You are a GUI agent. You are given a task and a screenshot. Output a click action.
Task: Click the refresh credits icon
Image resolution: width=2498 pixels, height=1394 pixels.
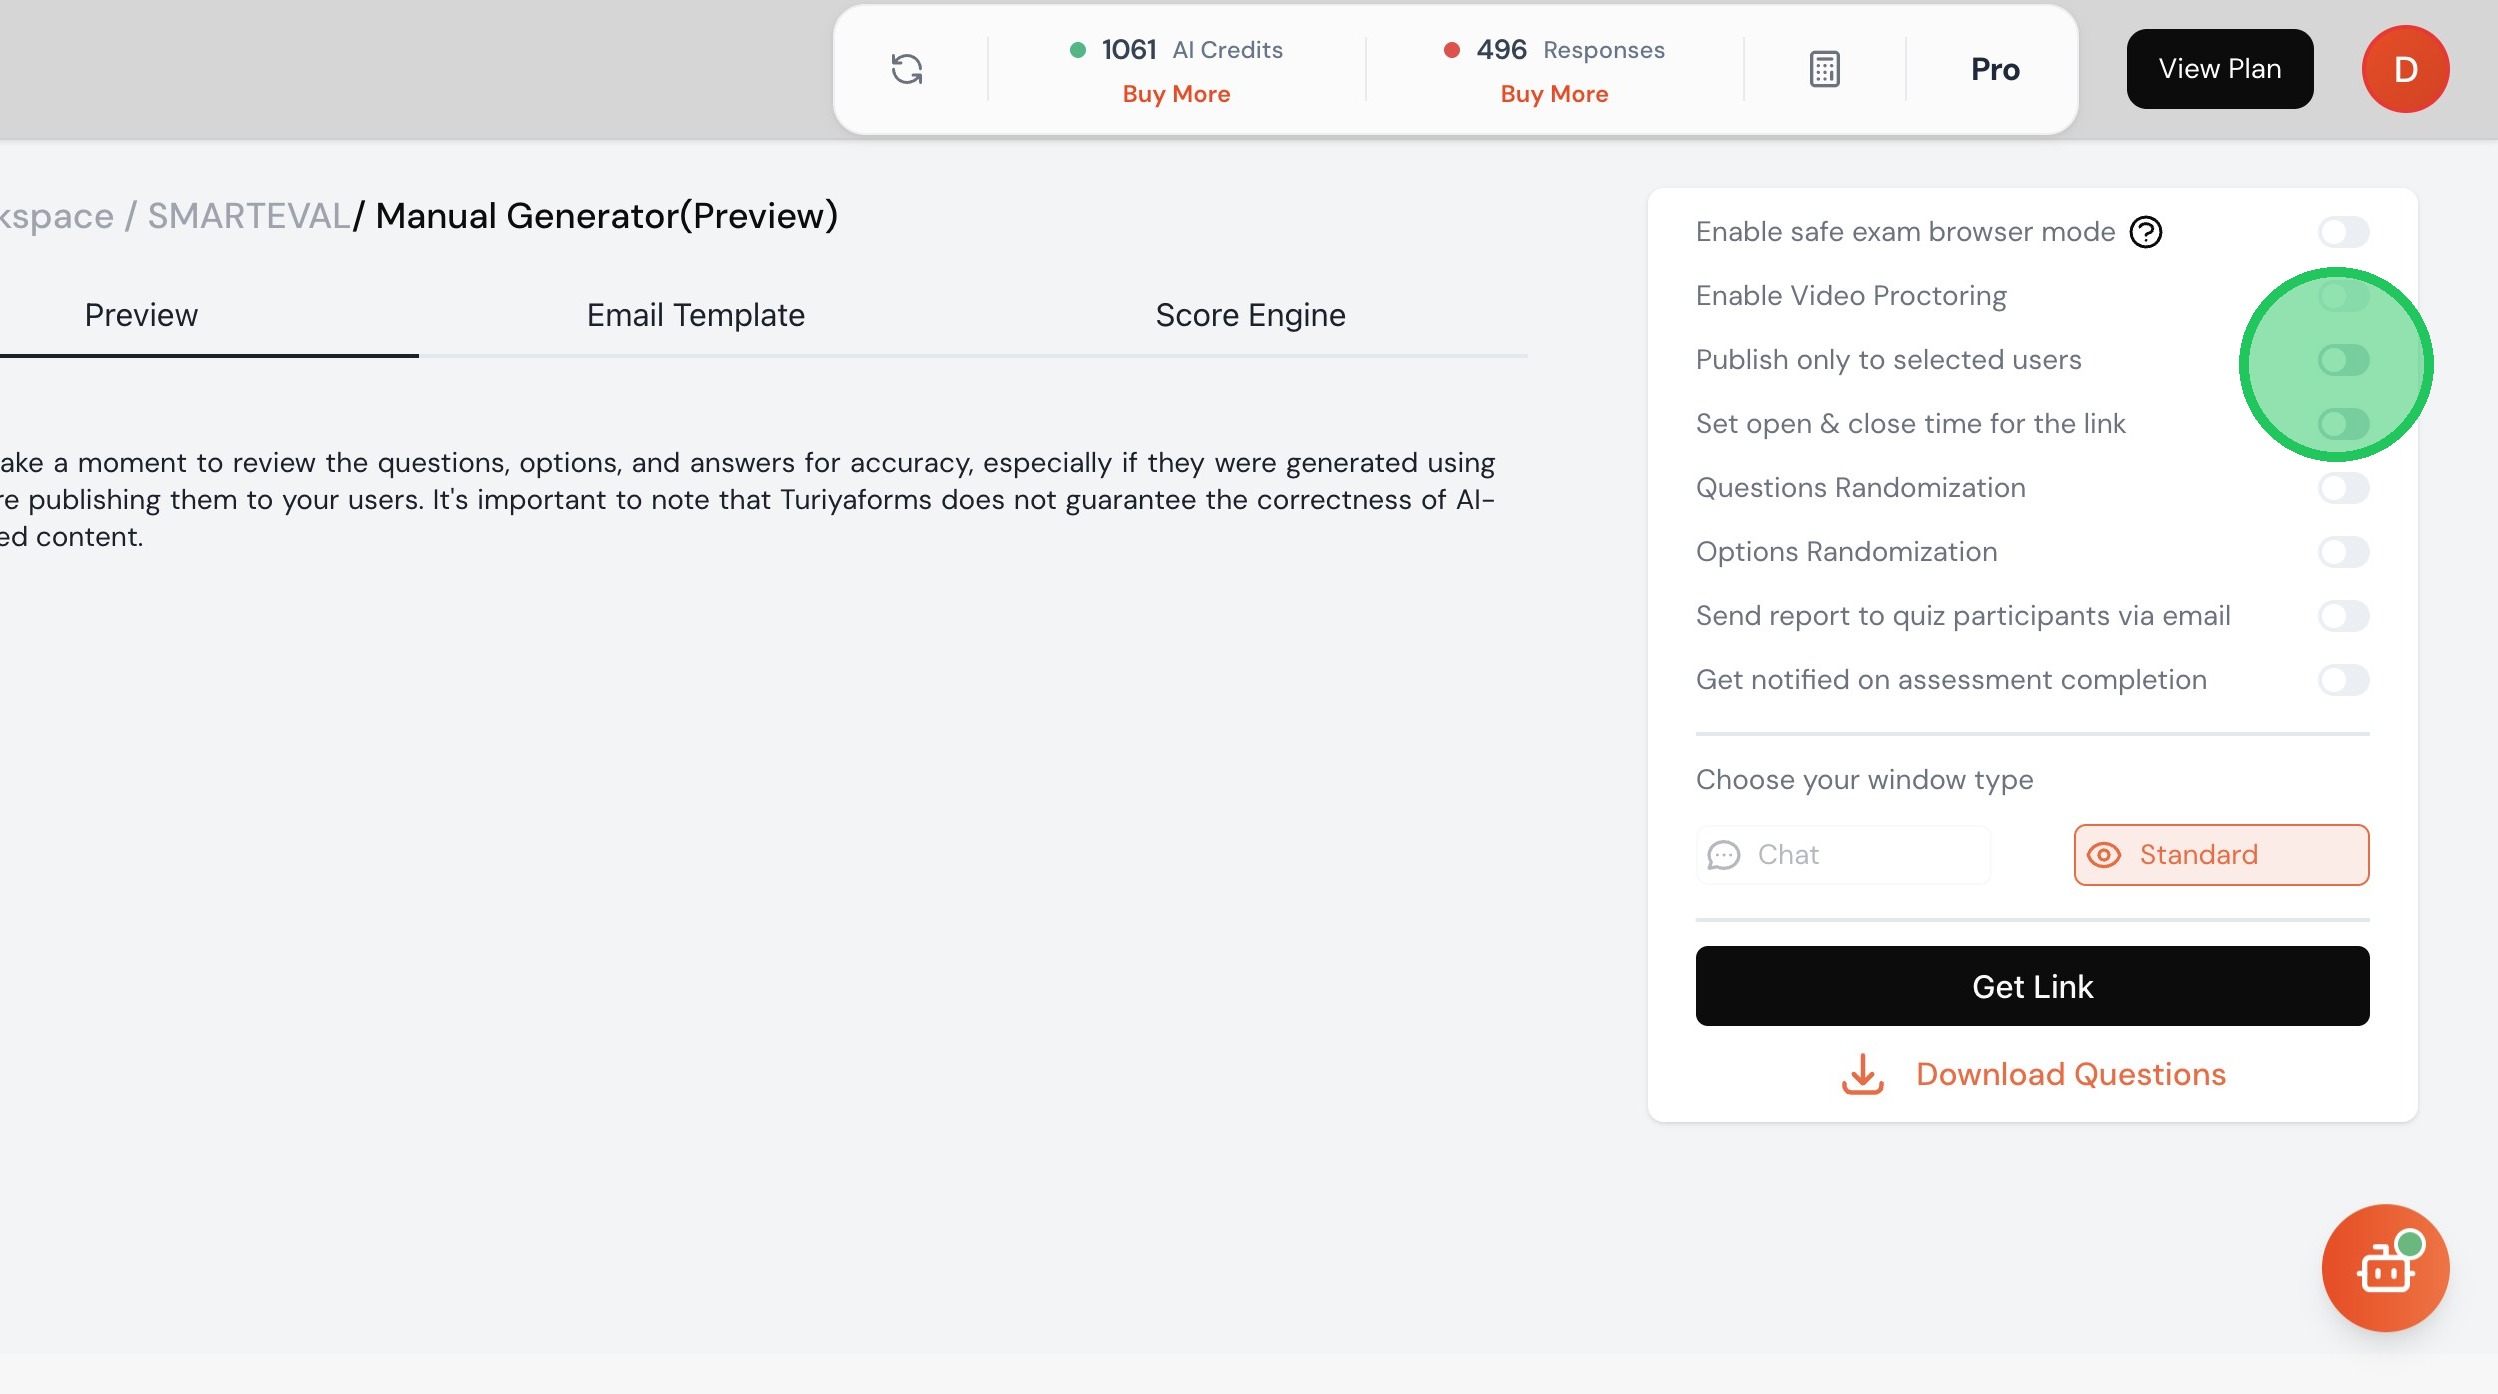pos(906,69)
